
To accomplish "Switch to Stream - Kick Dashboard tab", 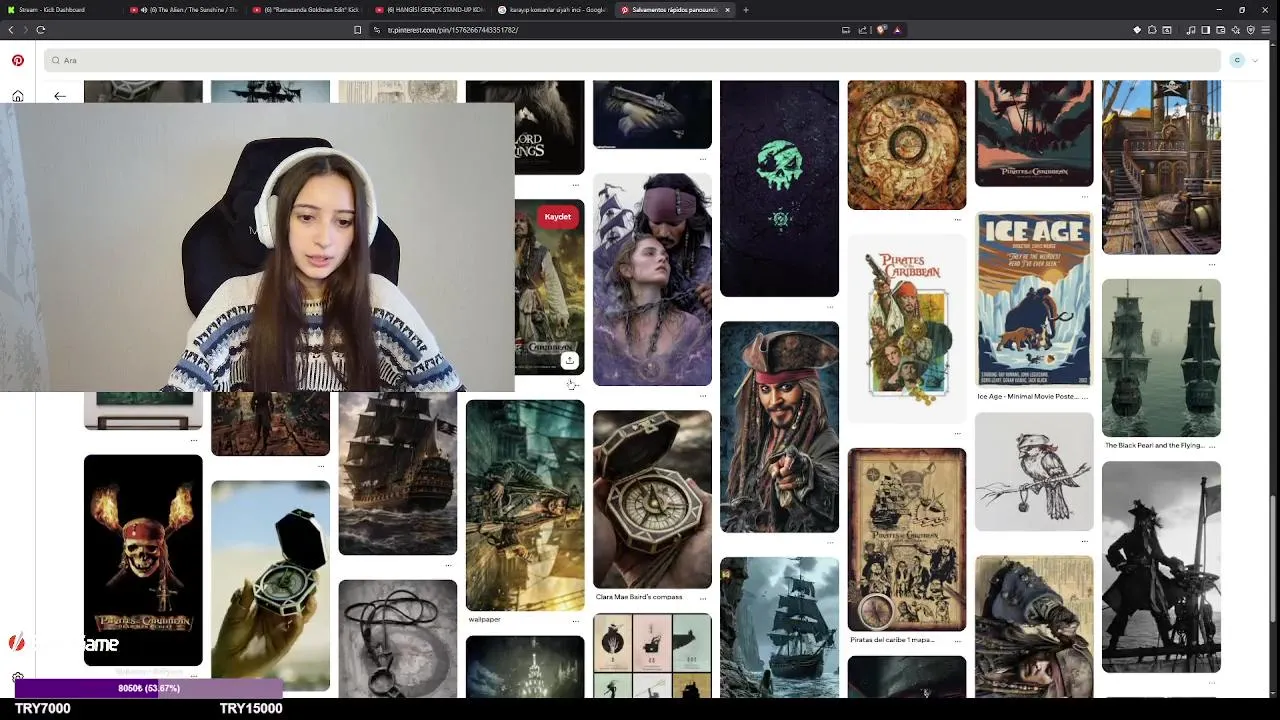I will [x=60, y=10].
